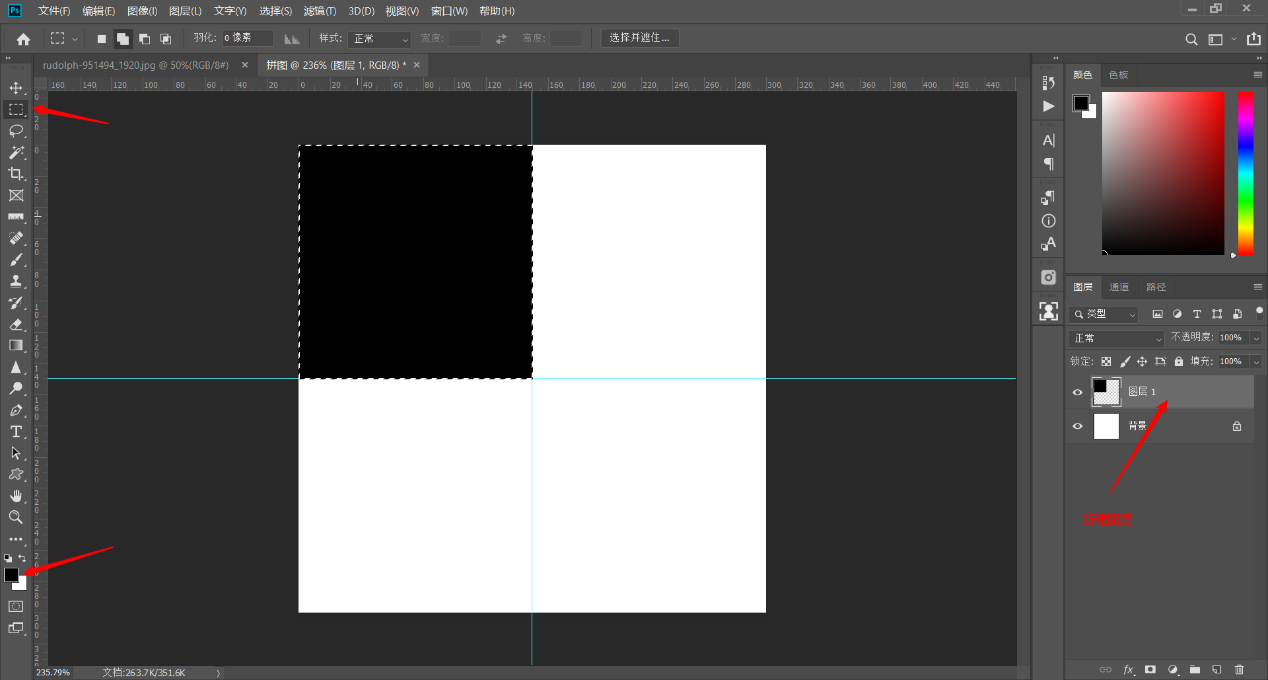Select the Magic Wand tool
This screenshot has width=1268, height=680.
pyautogui.click(x=16, y=152)
